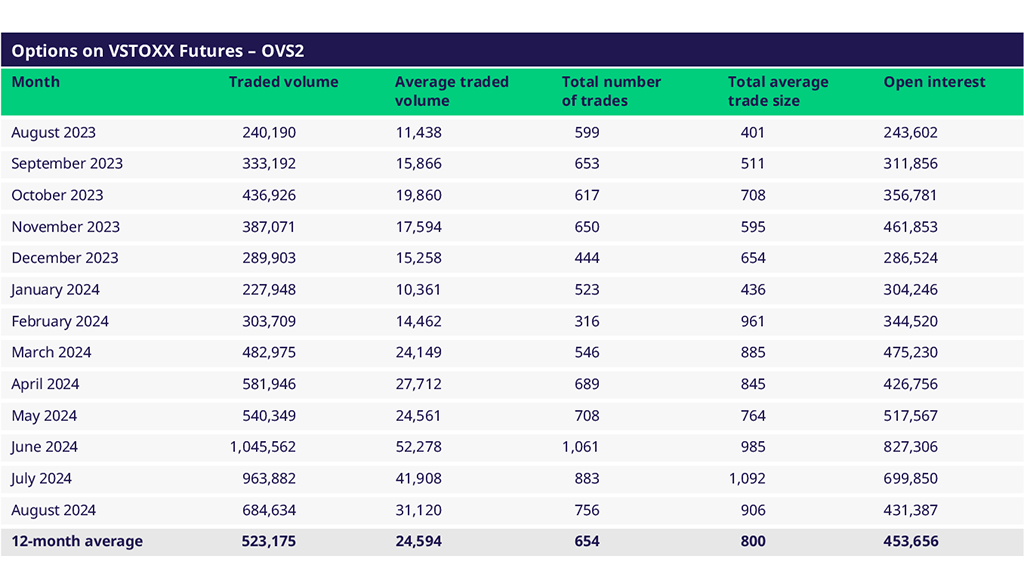
Task: Select the 'Open interest' column header
Action: [x=934, y=82]
